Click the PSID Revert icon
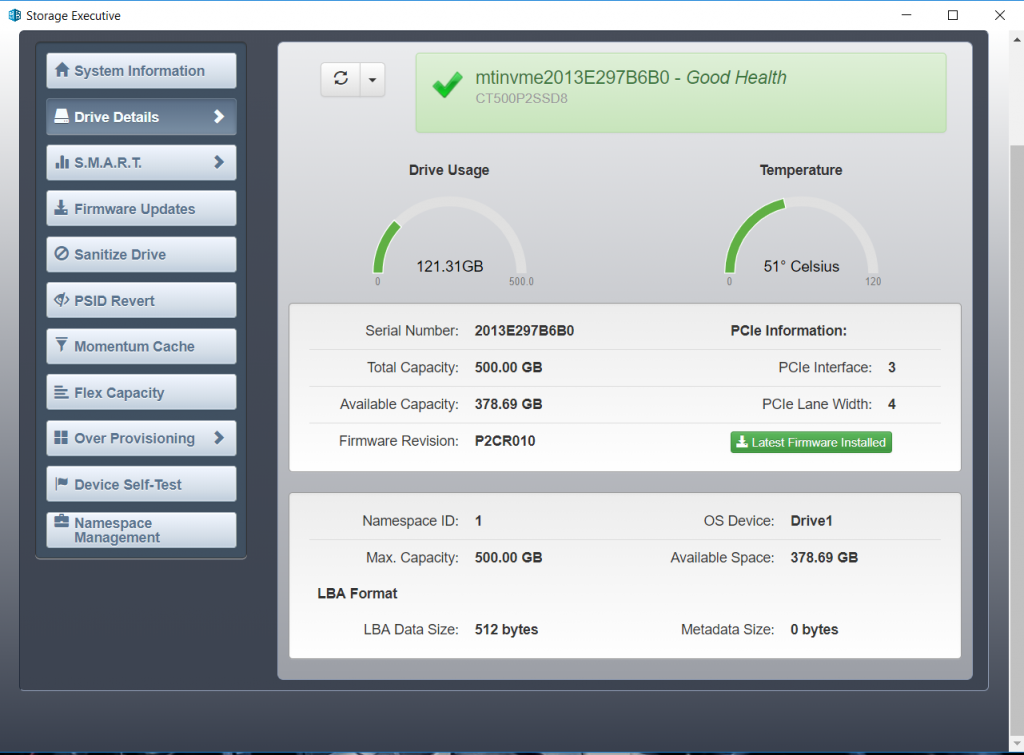 coord(62,301)
